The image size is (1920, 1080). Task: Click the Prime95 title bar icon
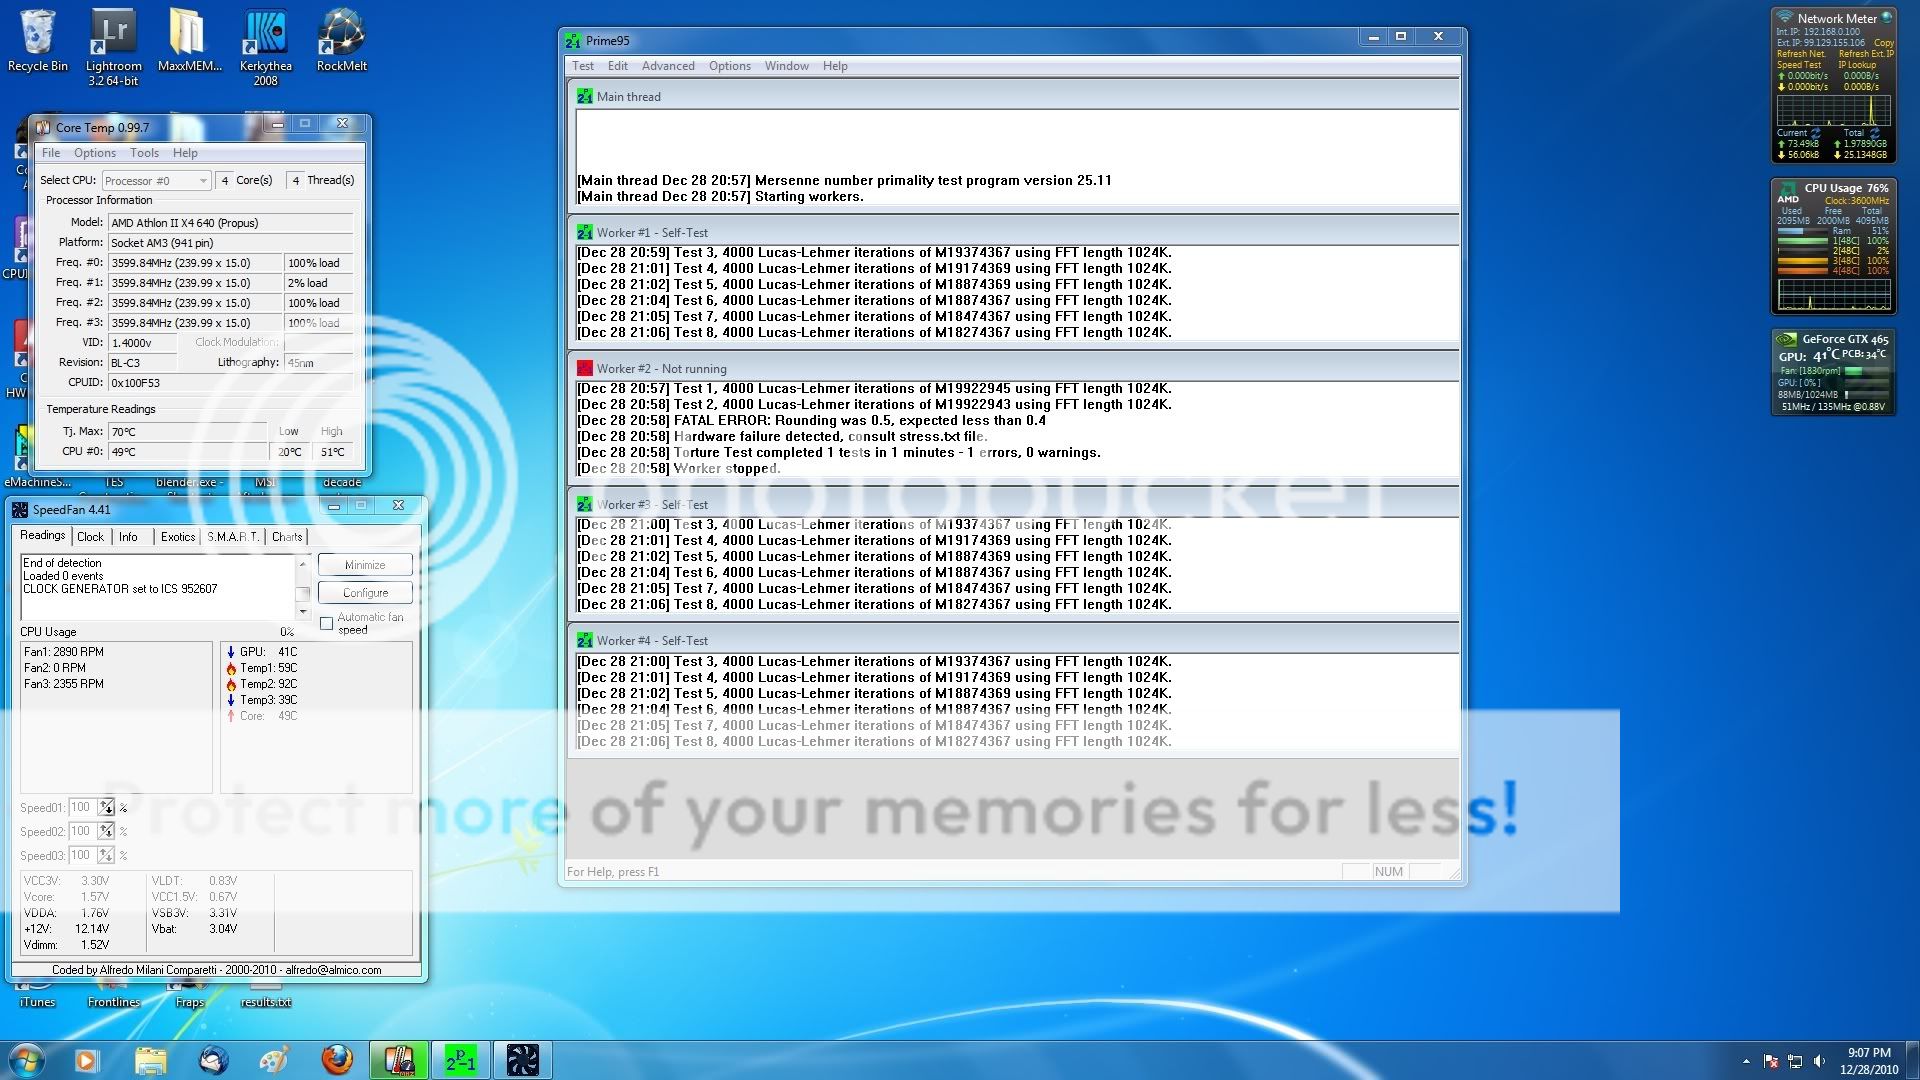click(x=573, y=40)
